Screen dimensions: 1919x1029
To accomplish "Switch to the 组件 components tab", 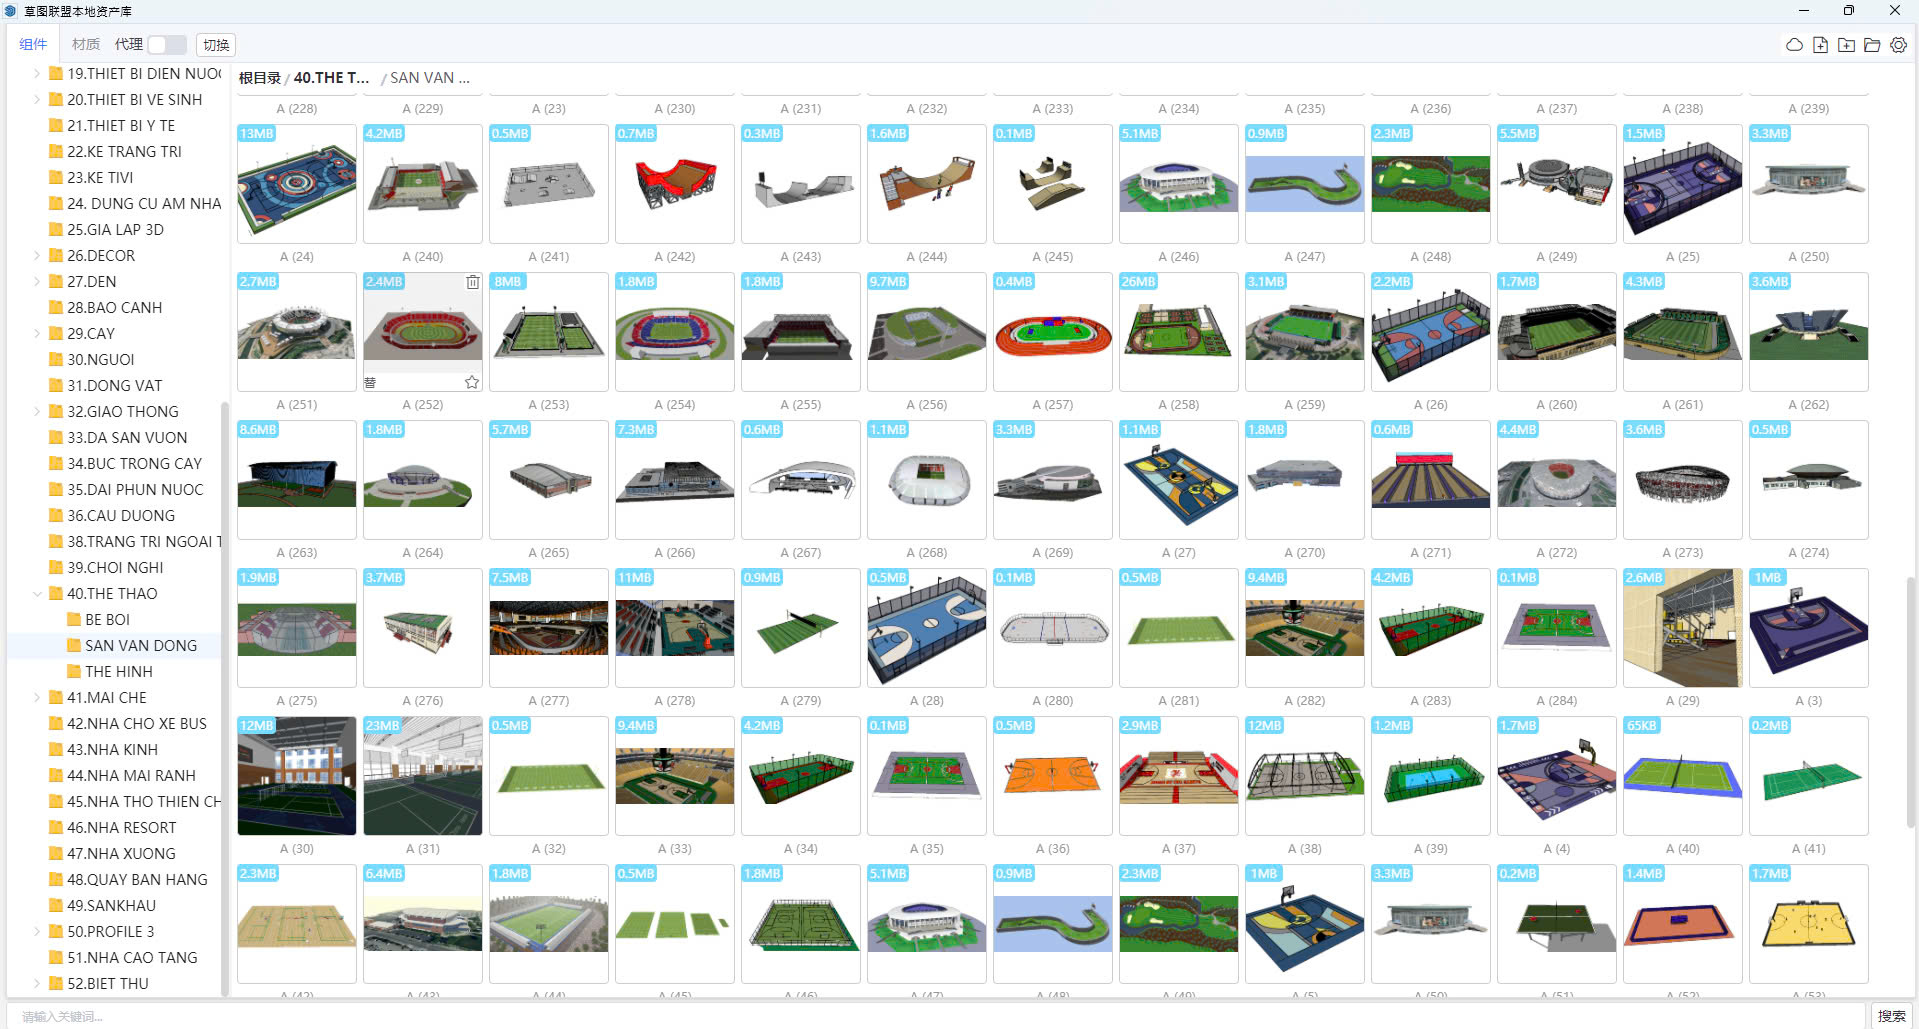I will (33, 45).
